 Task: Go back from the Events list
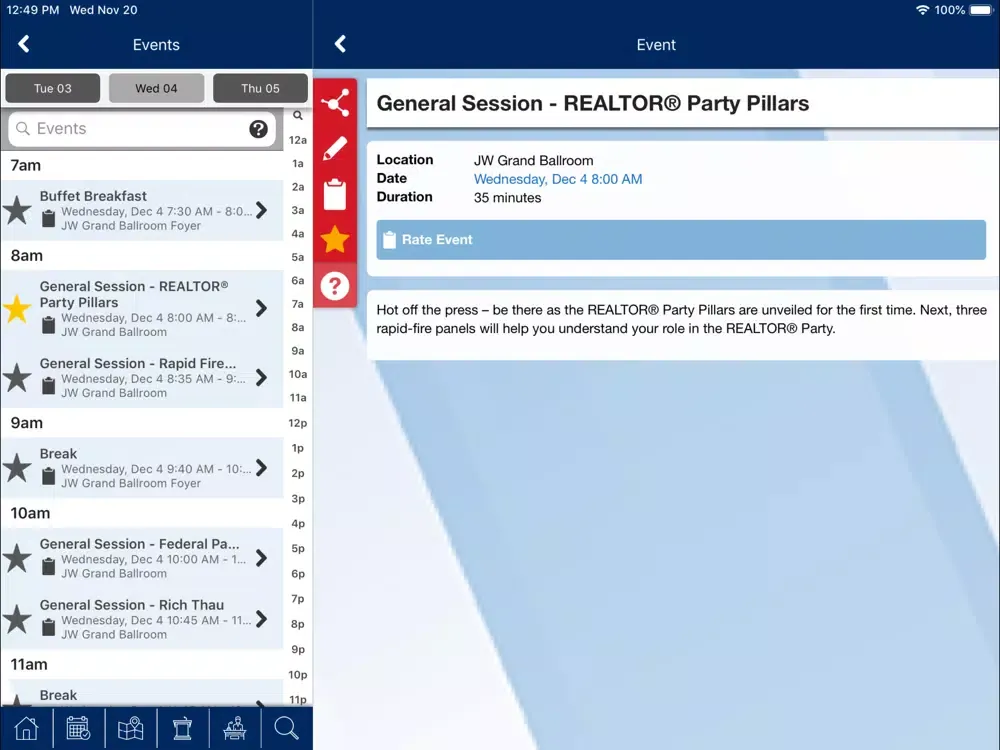[x=24, y=44]
